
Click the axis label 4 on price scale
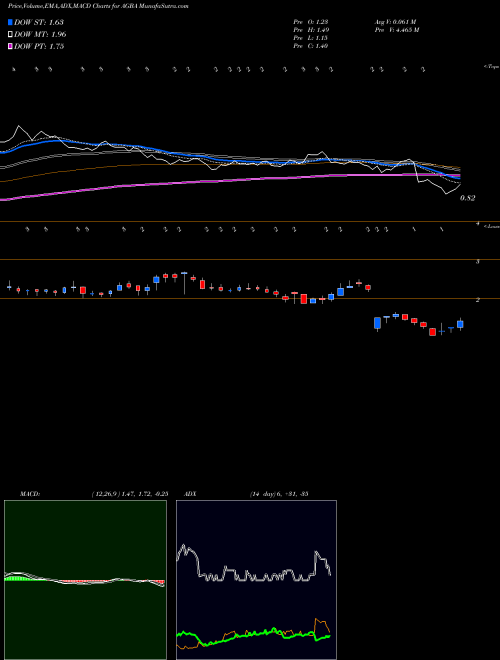coord(478,224)
